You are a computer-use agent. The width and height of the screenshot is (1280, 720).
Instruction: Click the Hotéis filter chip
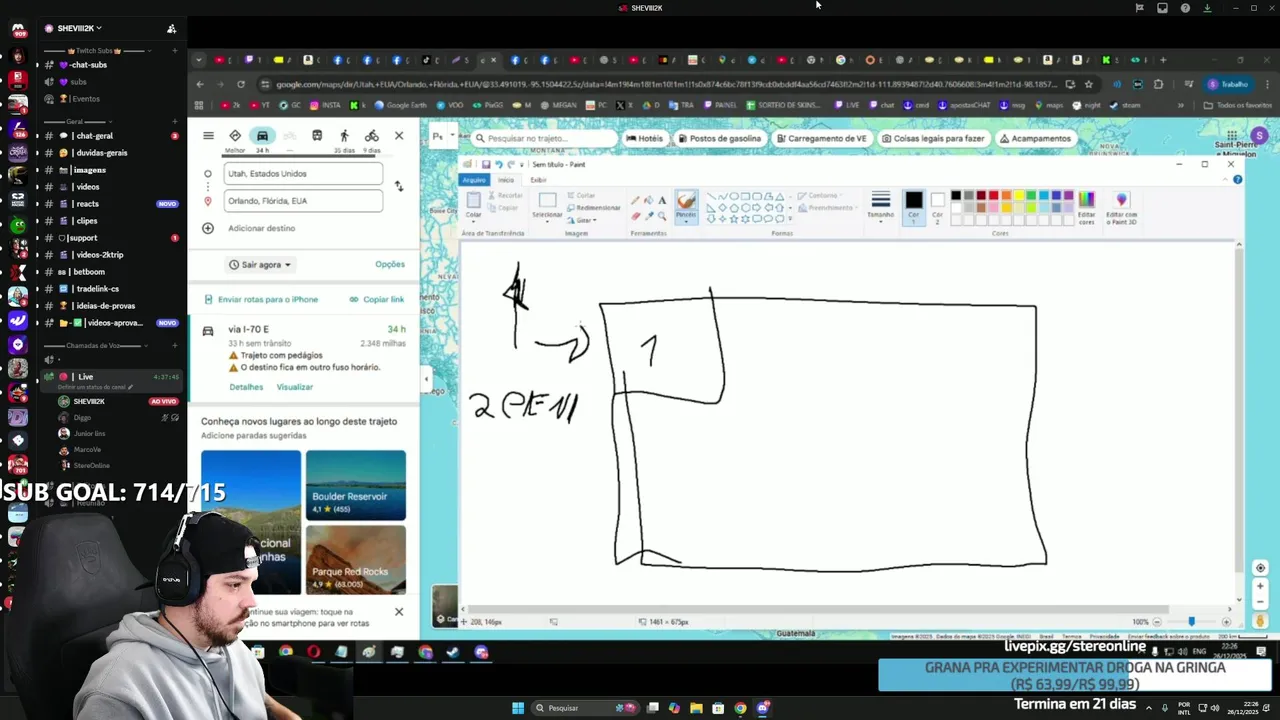pos(644,138)
